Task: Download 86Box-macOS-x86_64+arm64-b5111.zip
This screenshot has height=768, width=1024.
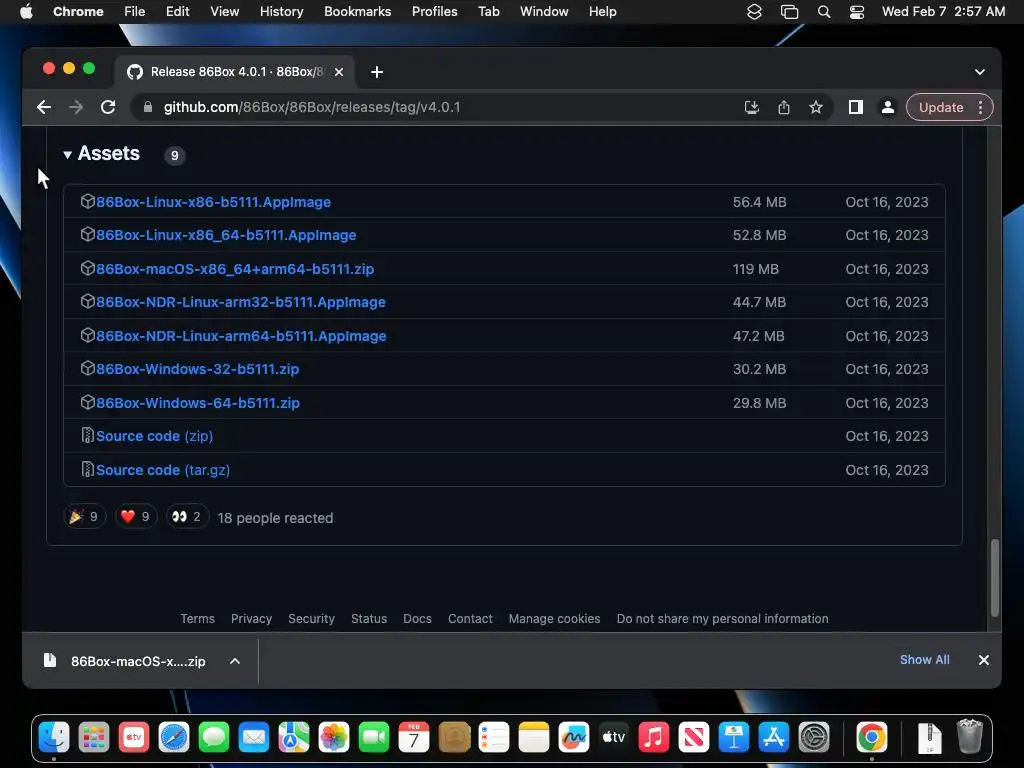Action: click(x=235, y=268)
